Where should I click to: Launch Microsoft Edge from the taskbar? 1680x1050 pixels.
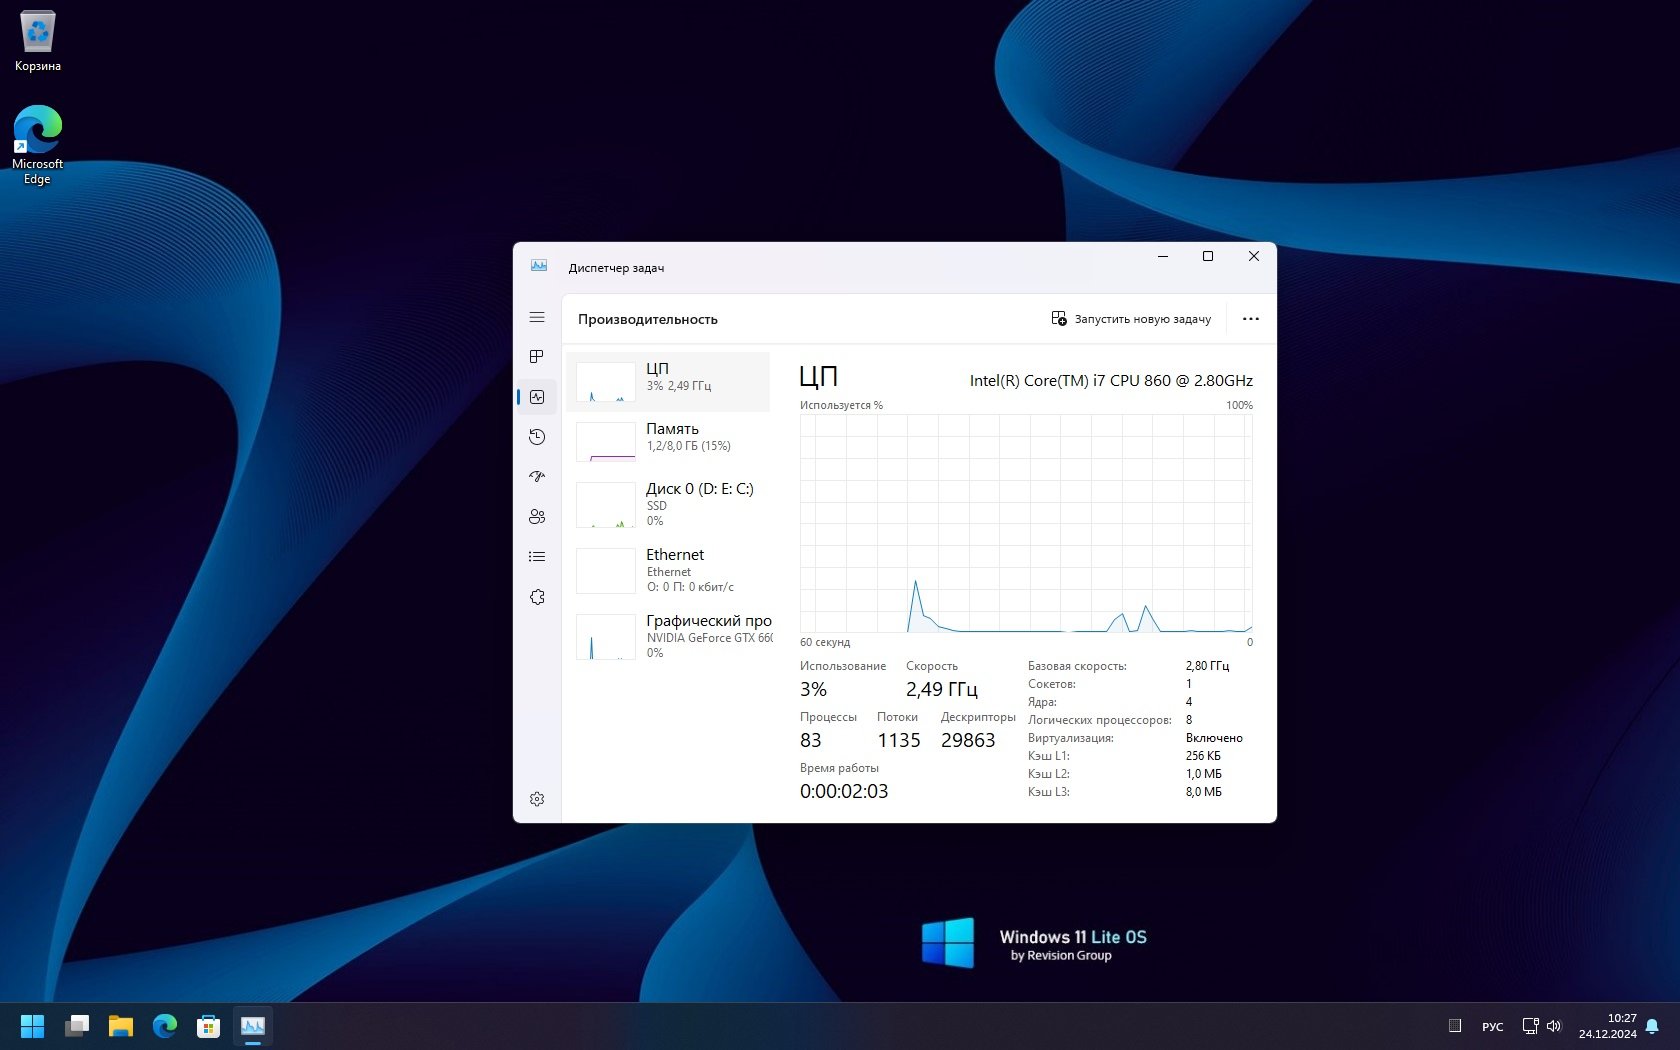[x=165, y=1026]
